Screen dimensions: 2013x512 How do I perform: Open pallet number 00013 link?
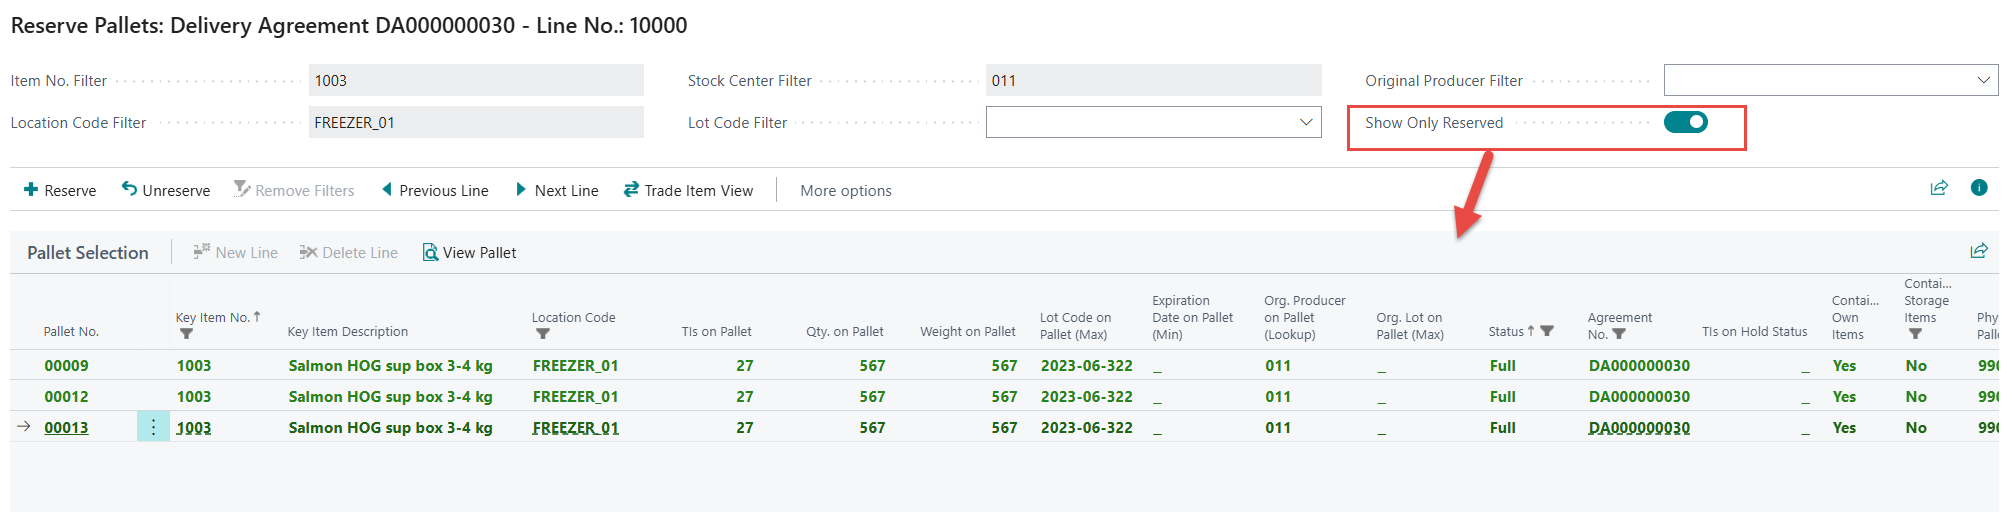pyautogui.click(x=66, y=428)
